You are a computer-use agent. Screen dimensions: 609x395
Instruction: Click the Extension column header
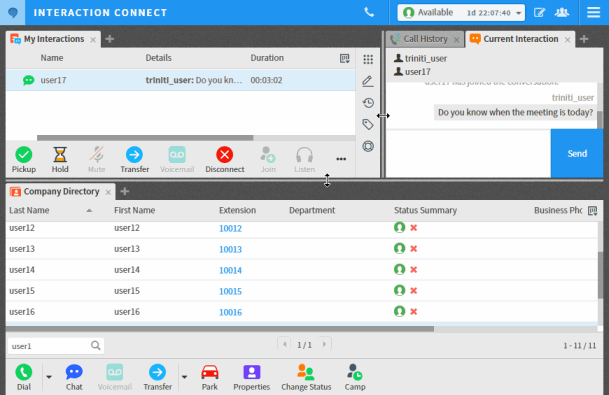(x=237, y=211)
